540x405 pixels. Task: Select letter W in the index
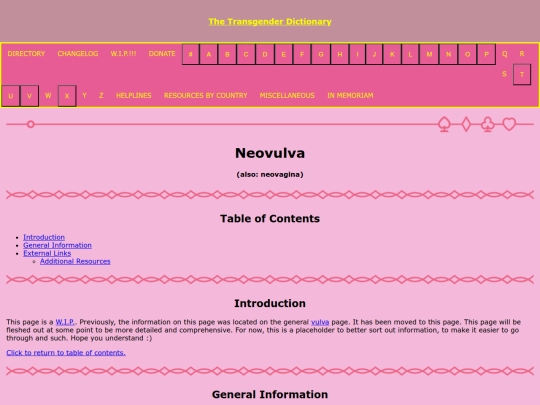tap(48, 95)
